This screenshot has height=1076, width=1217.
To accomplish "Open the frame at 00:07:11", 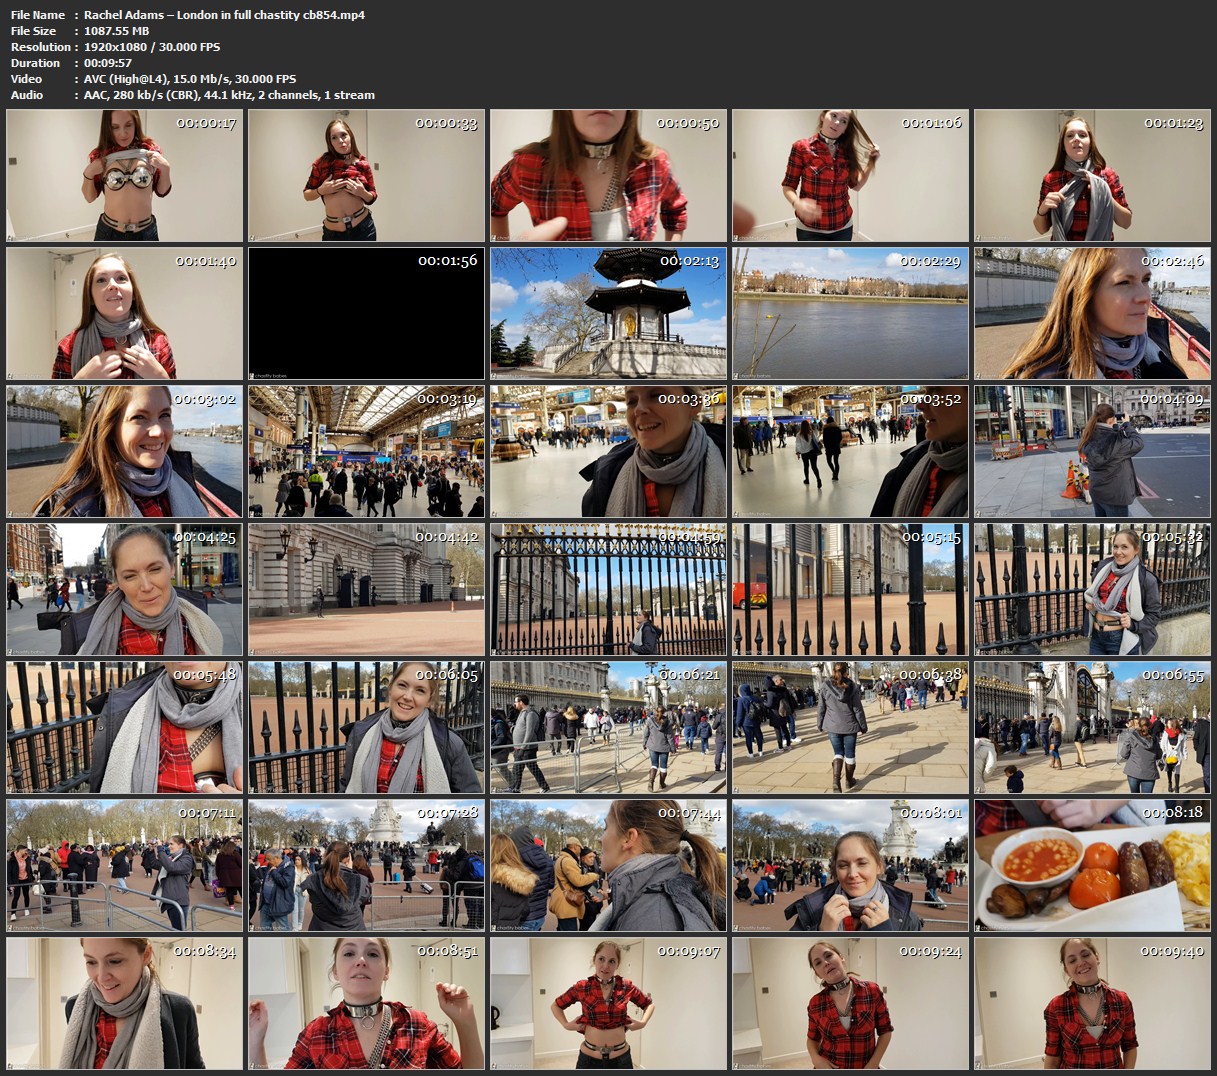I will click(125, 866).
